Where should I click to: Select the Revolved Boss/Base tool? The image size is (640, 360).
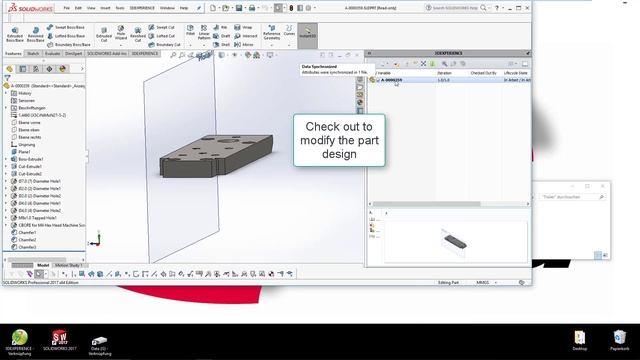[36, 35]
